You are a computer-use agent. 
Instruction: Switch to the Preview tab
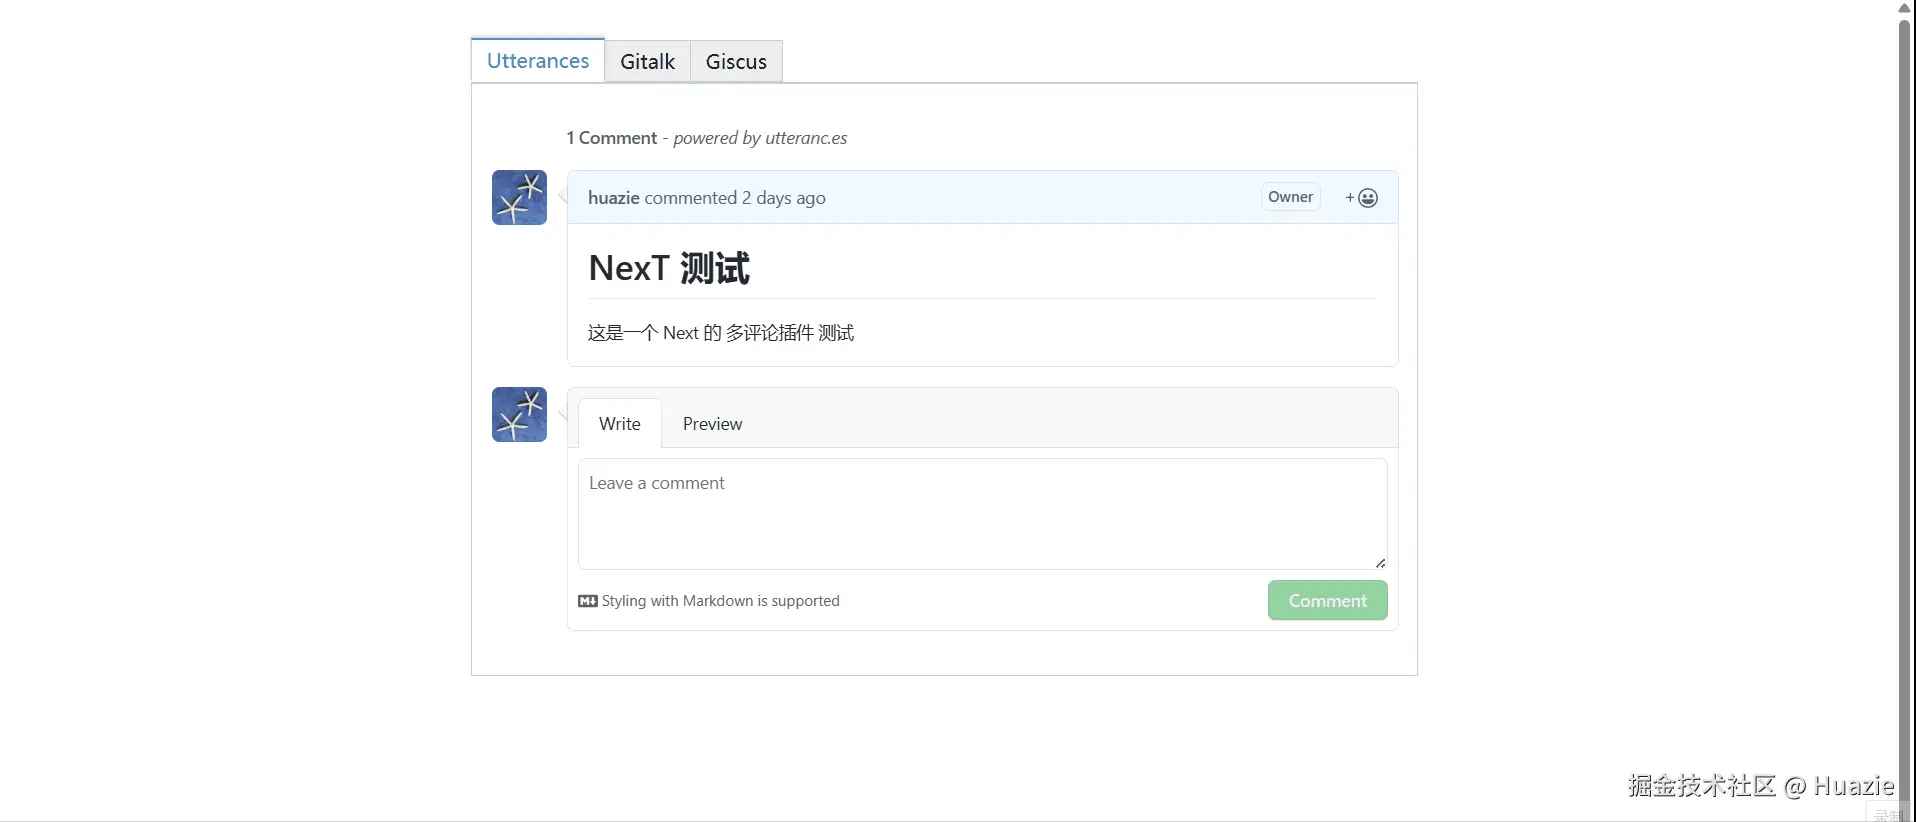tap(712, 424)
